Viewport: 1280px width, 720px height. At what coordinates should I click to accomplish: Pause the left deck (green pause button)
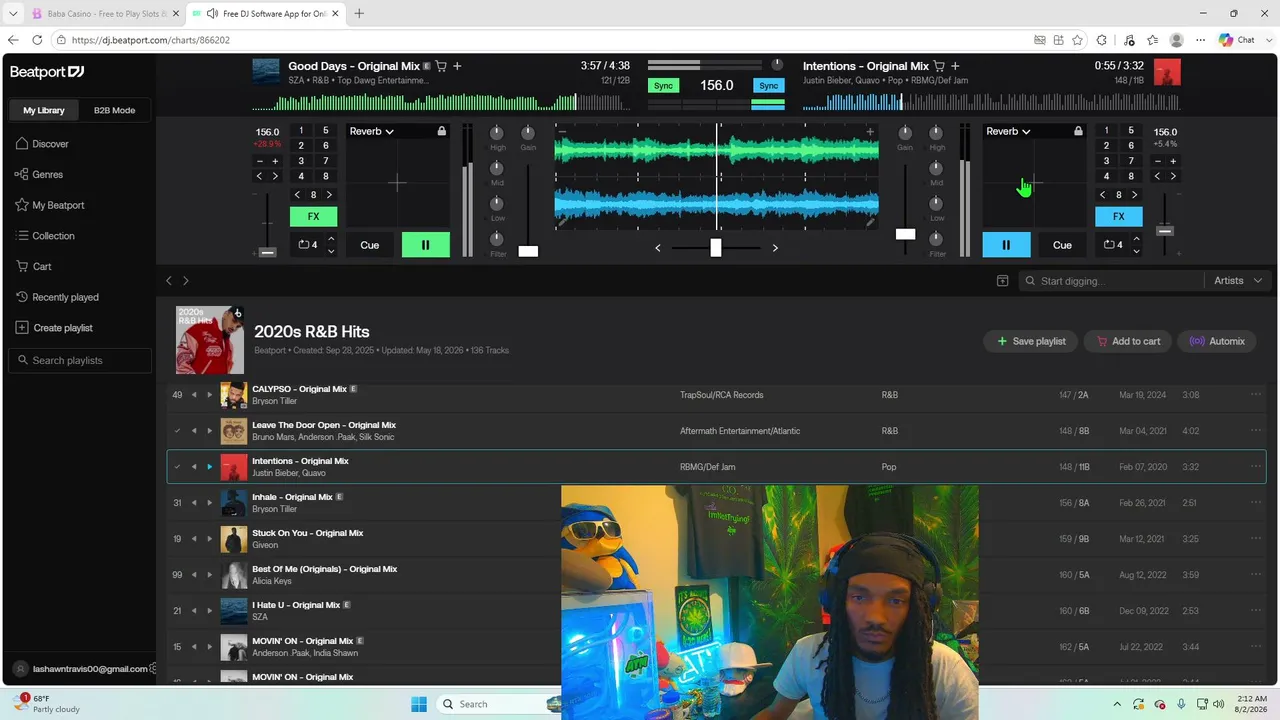click(425, 245)
